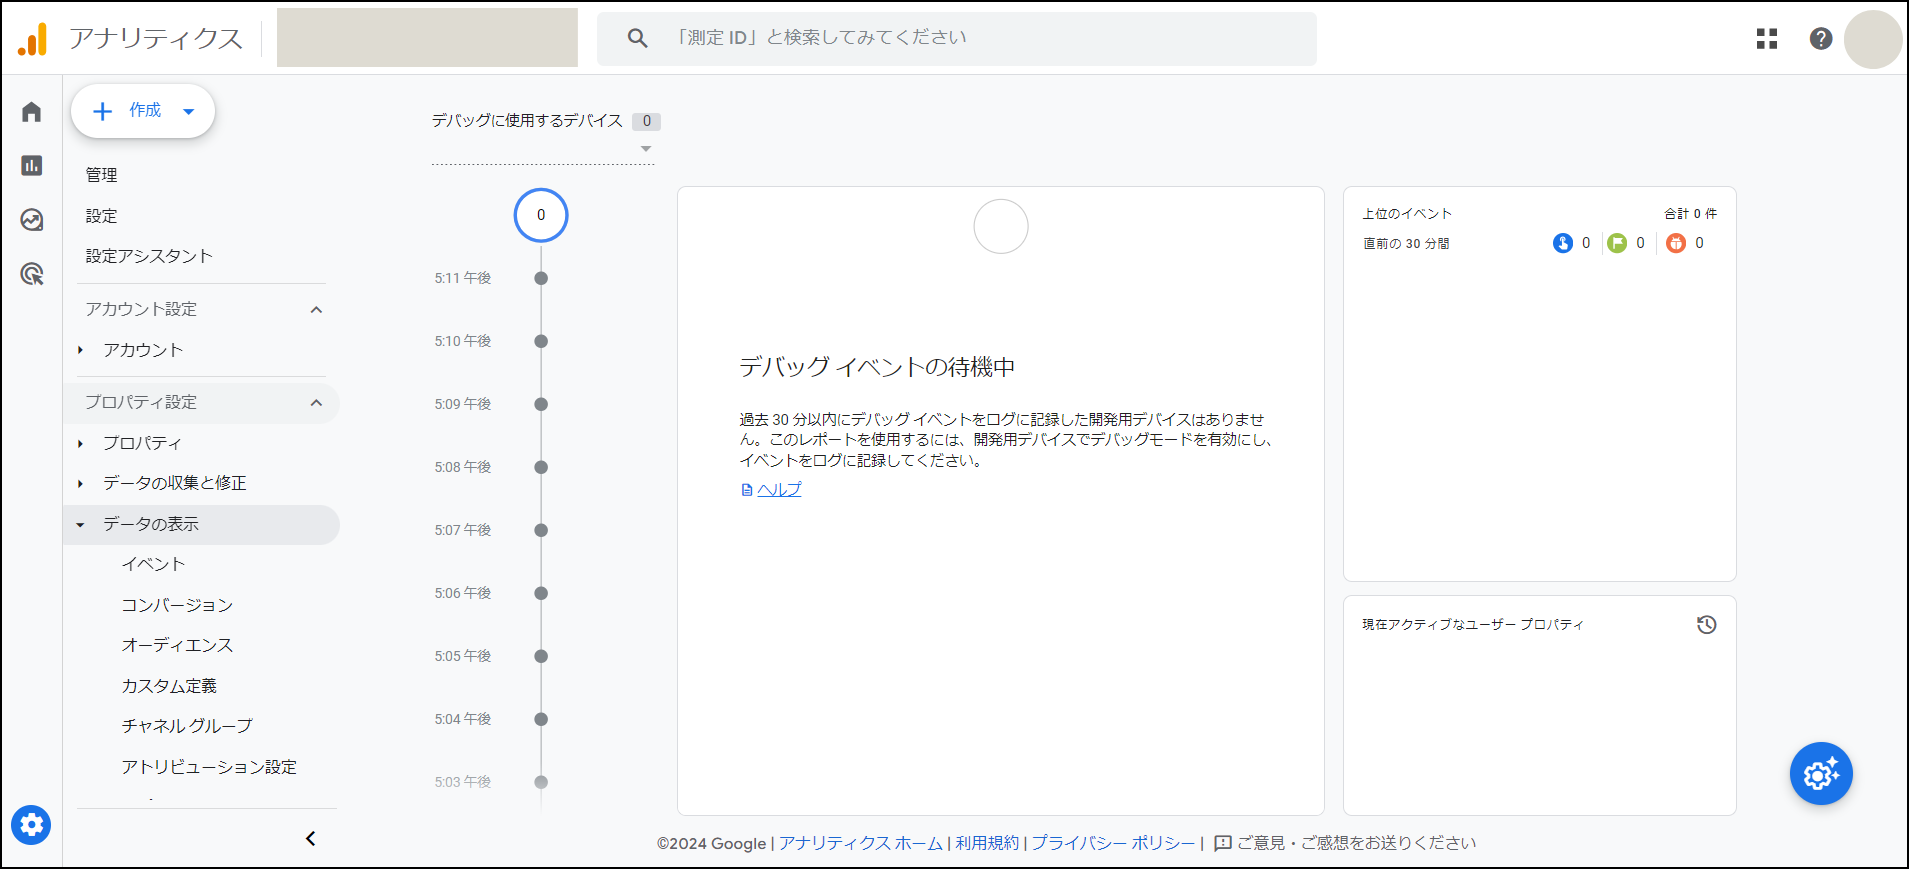Click the document icon beside ヘルプ
Image resolution: width=1909 pixels, height=869 pixels.
pos(746,490)
